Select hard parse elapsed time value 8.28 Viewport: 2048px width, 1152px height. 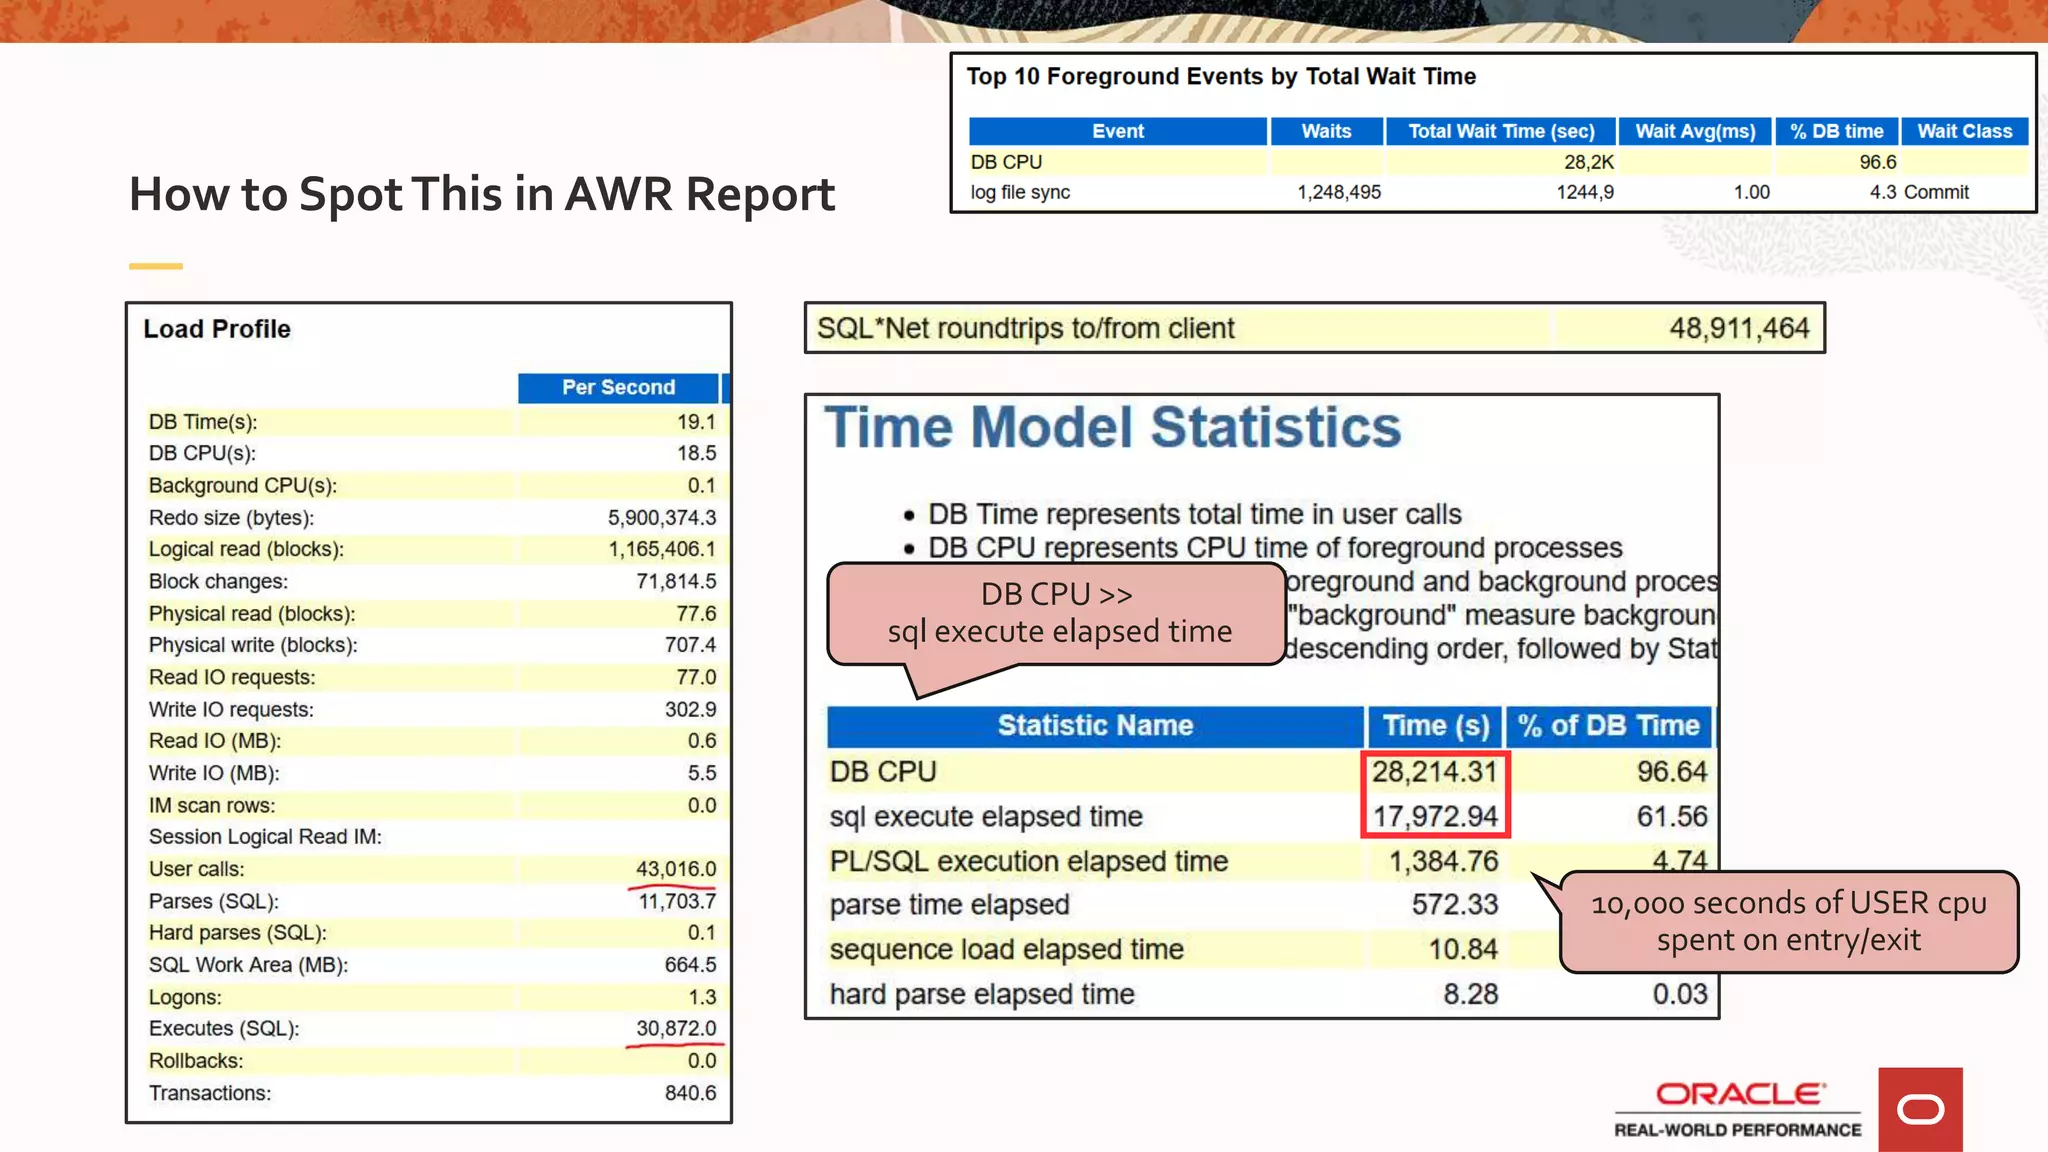point(1470,994)
